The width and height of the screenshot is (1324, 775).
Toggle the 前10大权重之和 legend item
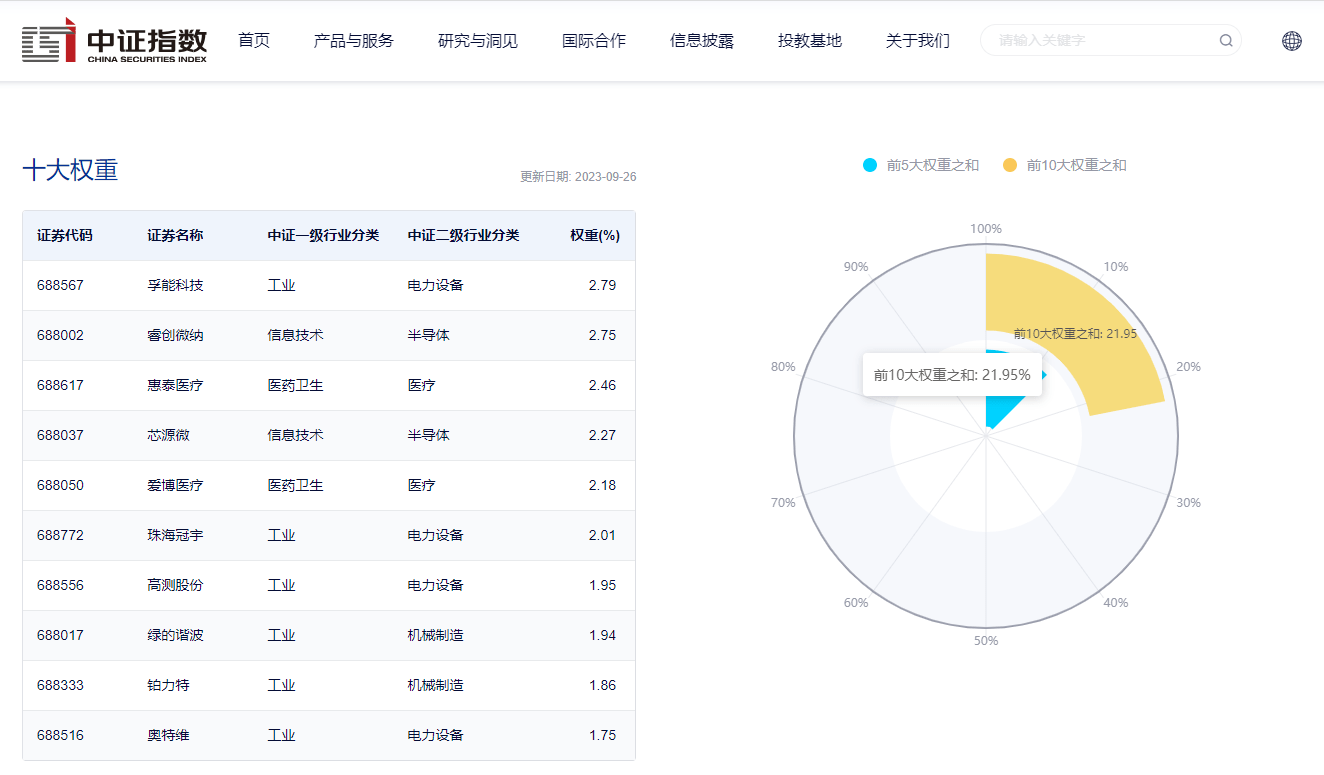[x=1064, y=165]
